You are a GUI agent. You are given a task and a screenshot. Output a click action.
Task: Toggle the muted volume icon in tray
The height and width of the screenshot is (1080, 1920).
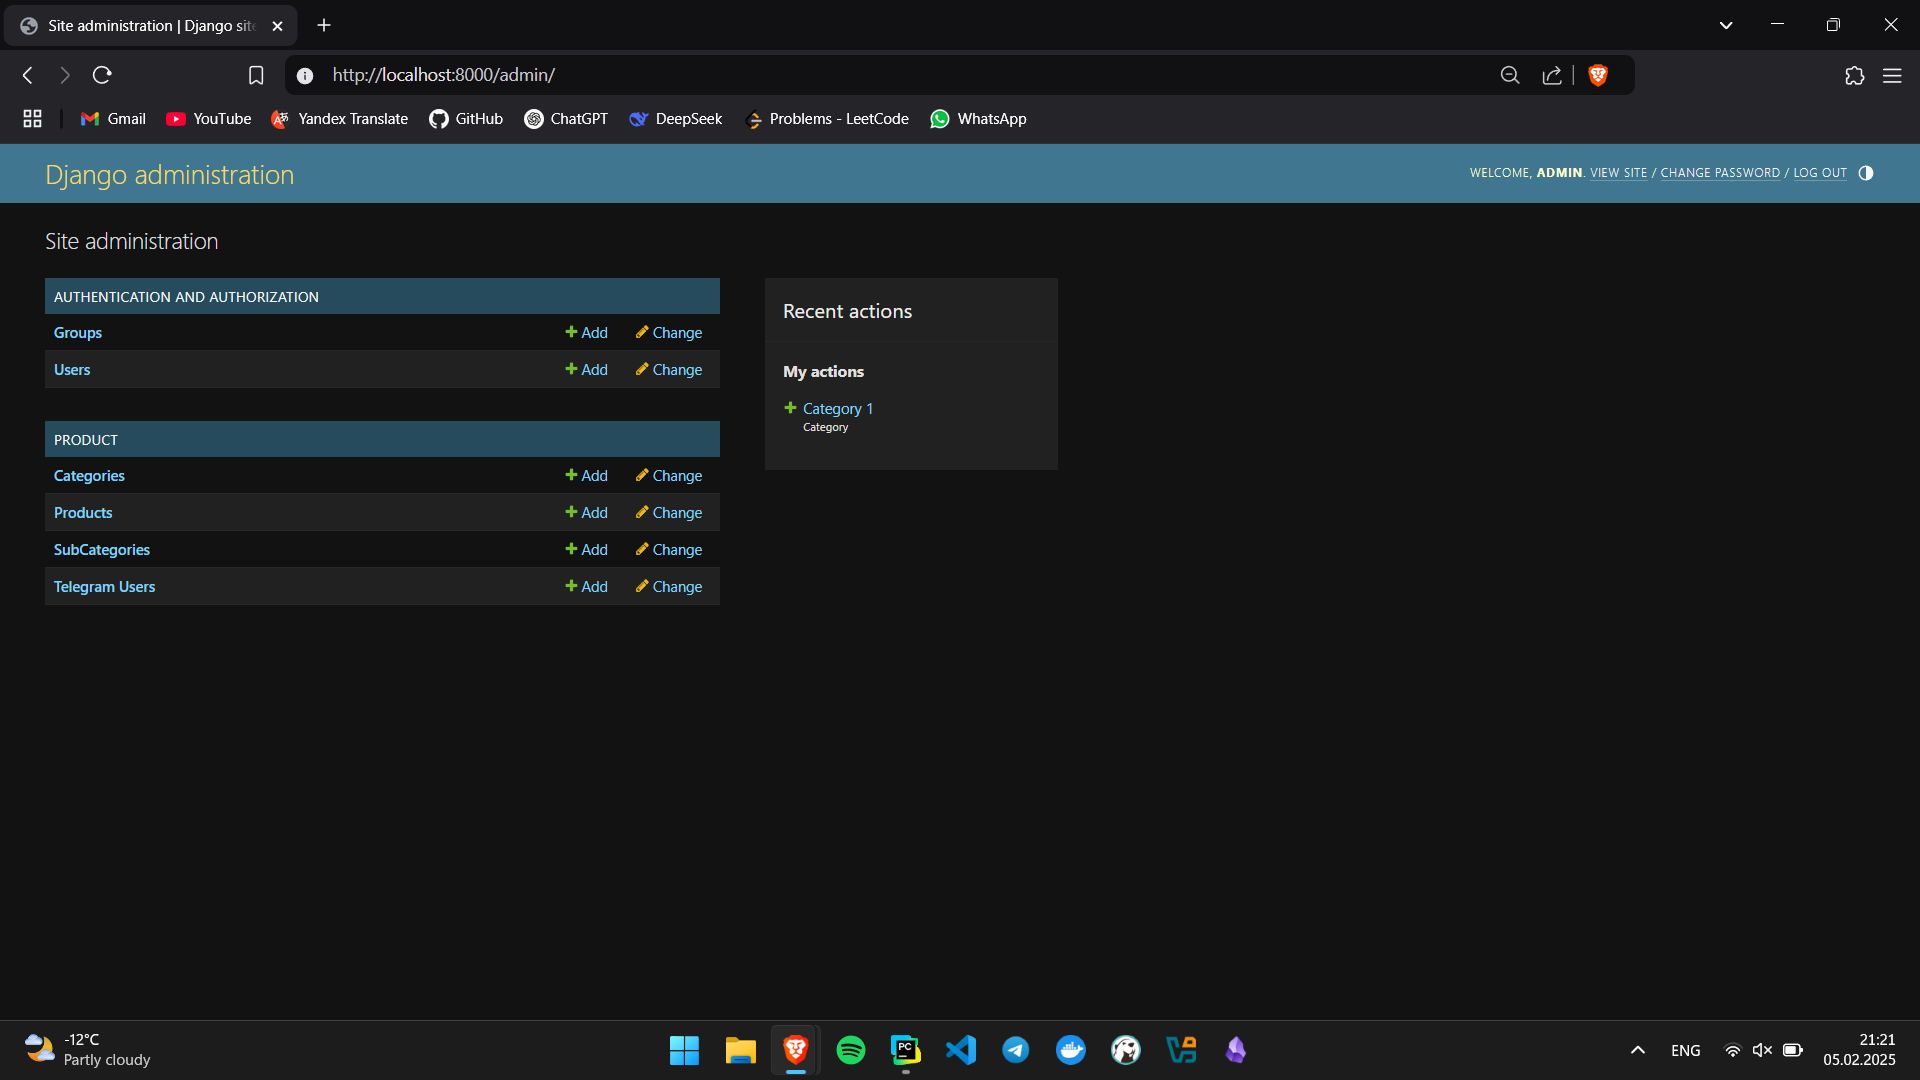point(1762,1050)
